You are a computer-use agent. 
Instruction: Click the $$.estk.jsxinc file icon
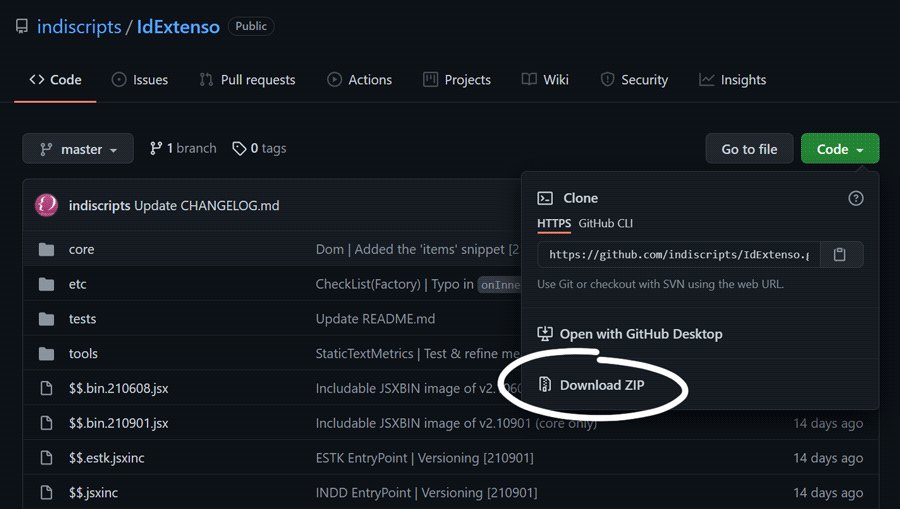click(x=46, y=458)
